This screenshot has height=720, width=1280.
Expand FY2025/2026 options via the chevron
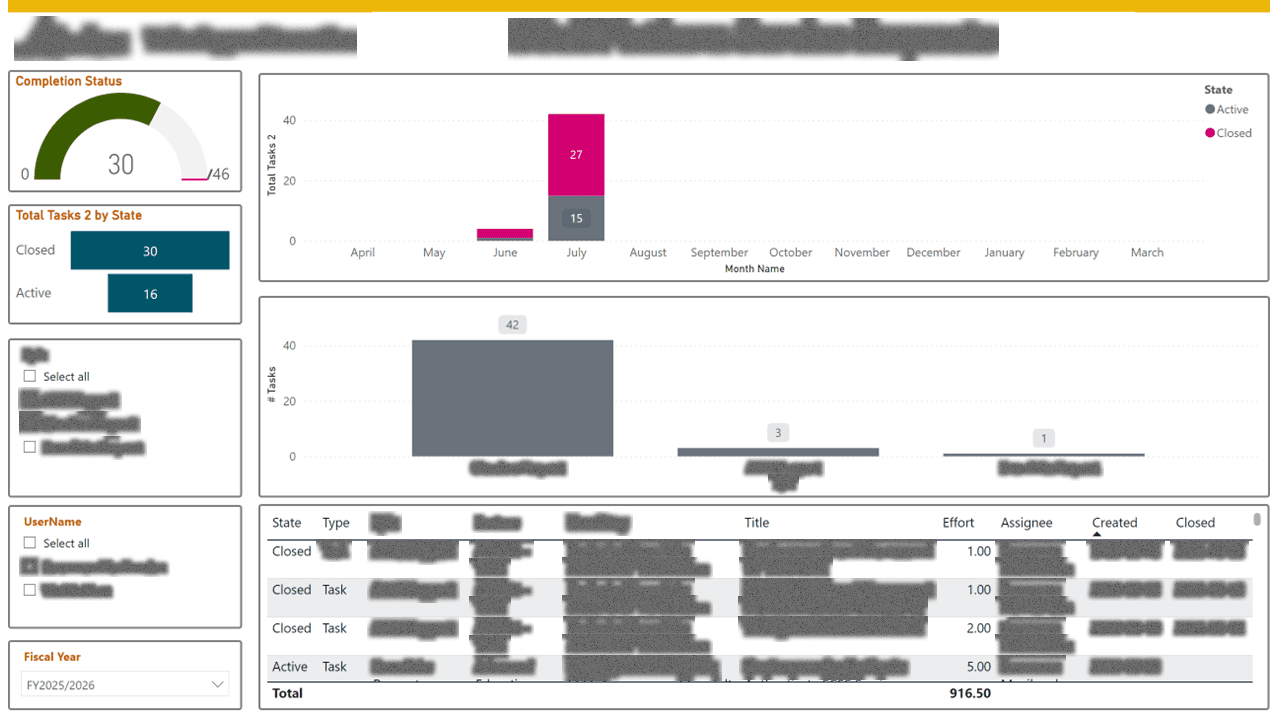pos(218,684)
